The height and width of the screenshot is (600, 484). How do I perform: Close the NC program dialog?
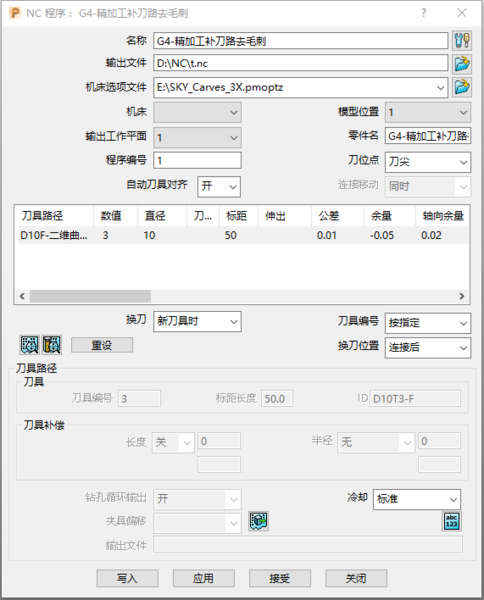pos(462,13)
